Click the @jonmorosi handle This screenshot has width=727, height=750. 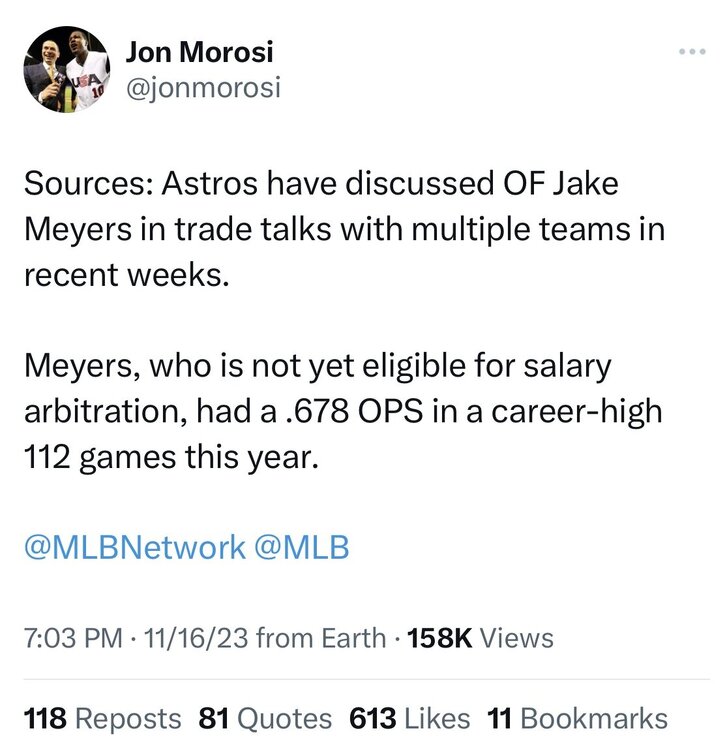point(203,88)
